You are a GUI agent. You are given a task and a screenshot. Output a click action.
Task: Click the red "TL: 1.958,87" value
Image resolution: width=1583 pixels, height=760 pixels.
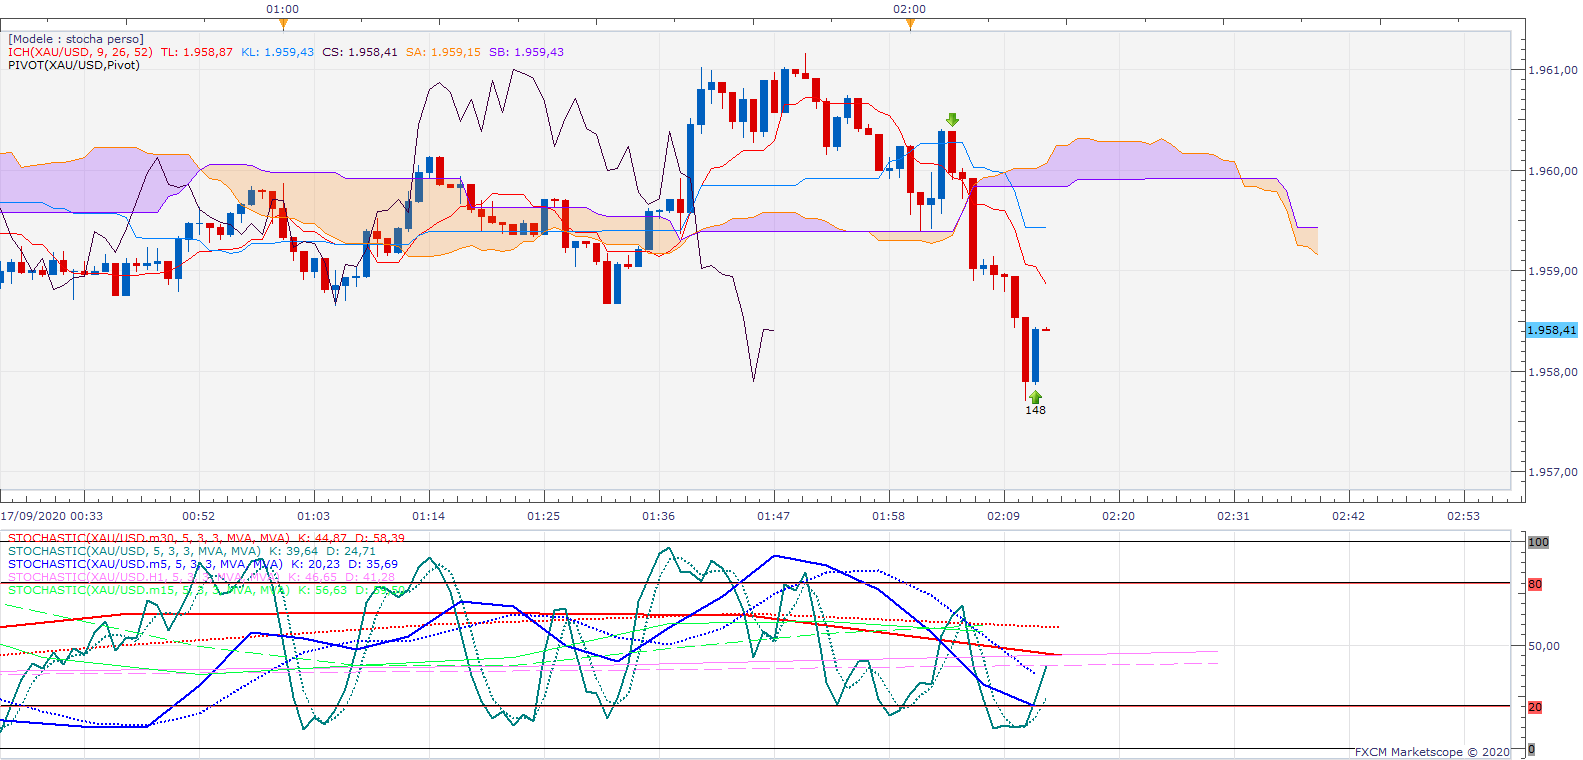point(197,52)
